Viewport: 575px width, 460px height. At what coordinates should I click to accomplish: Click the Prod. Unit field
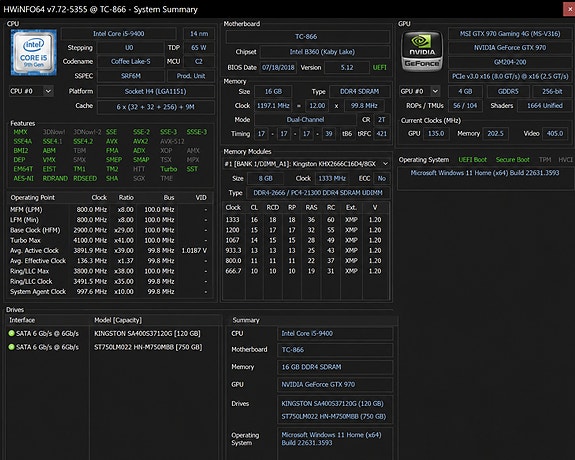[191, 76]
